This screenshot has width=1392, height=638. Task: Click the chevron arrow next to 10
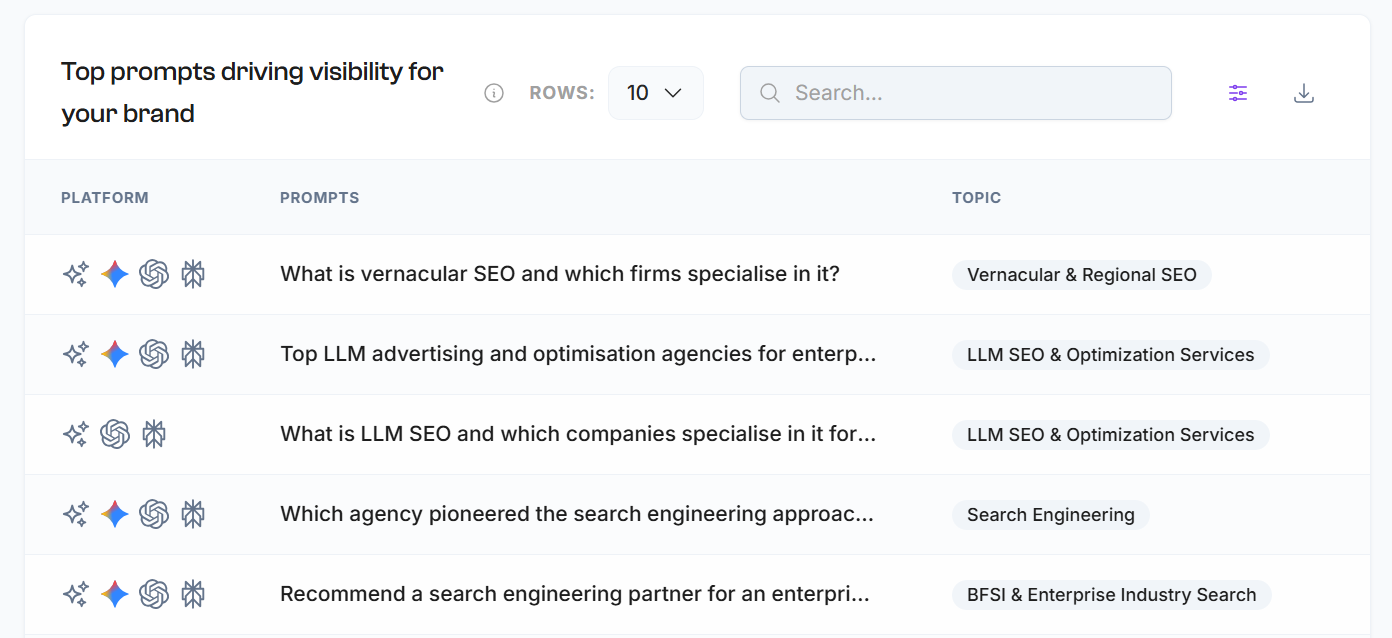tap(673, 93)
